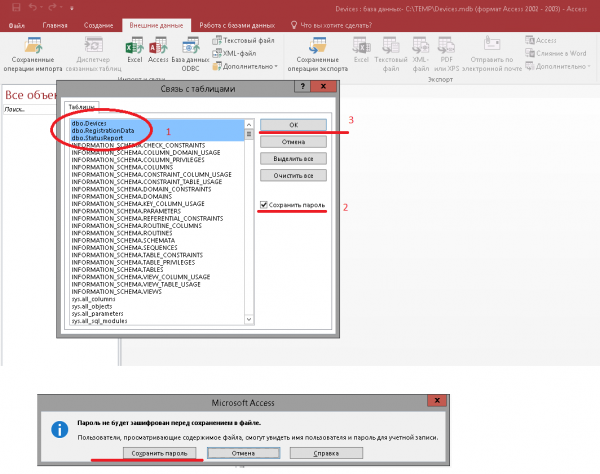Switch to the Главная ribbon tab
The height and width of the screenshot is (474, 600).
coord(56,23)
